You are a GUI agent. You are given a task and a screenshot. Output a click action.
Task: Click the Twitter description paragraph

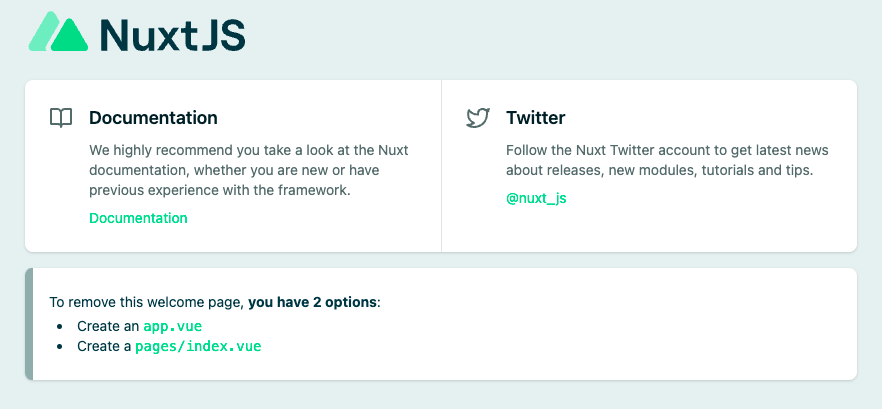coord(667,160)
